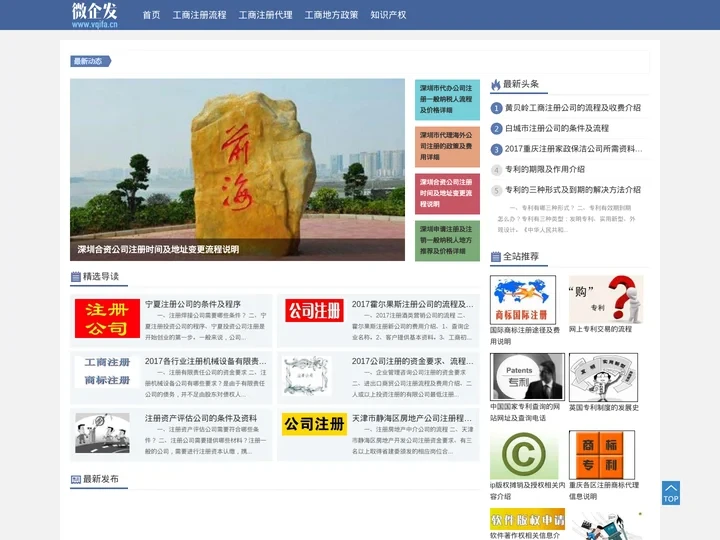
Task: Click number 4 badge beside 专利的期限
Action: pos(496,170)
